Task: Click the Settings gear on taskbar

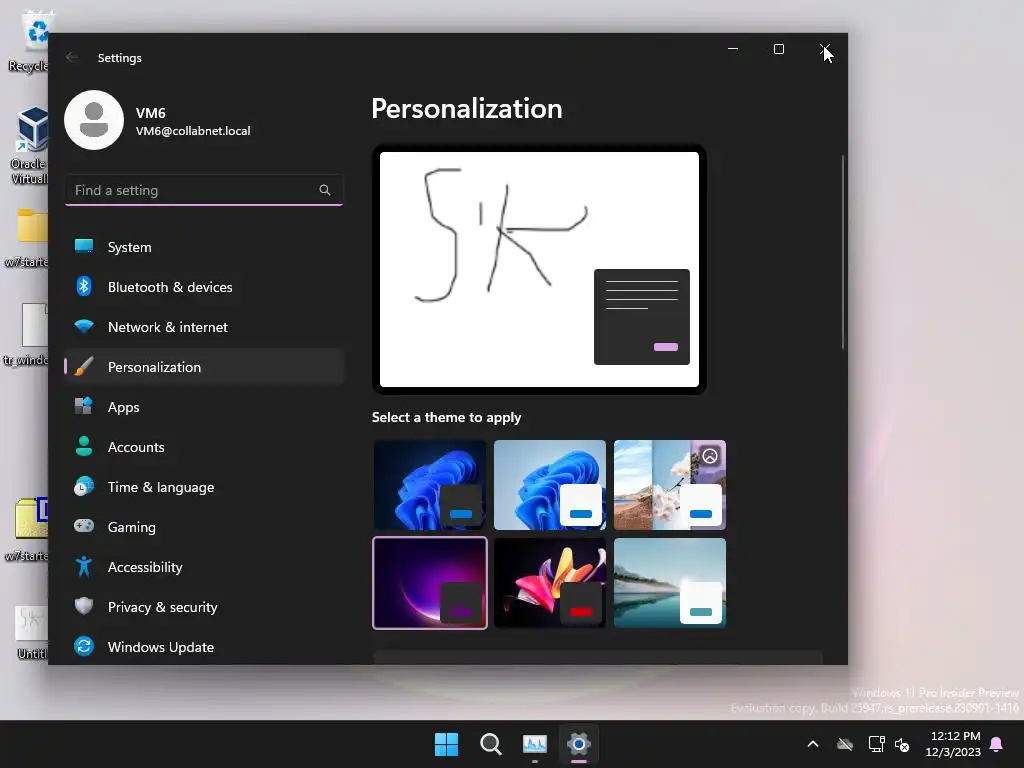Action: tap(579, 744)
